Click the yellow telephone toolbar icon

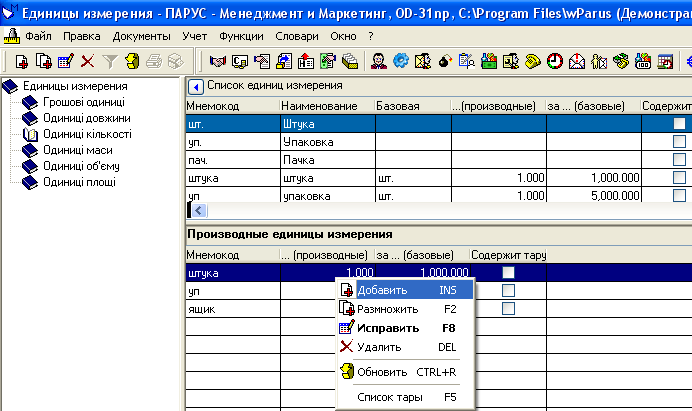click(x=533, y=61)
